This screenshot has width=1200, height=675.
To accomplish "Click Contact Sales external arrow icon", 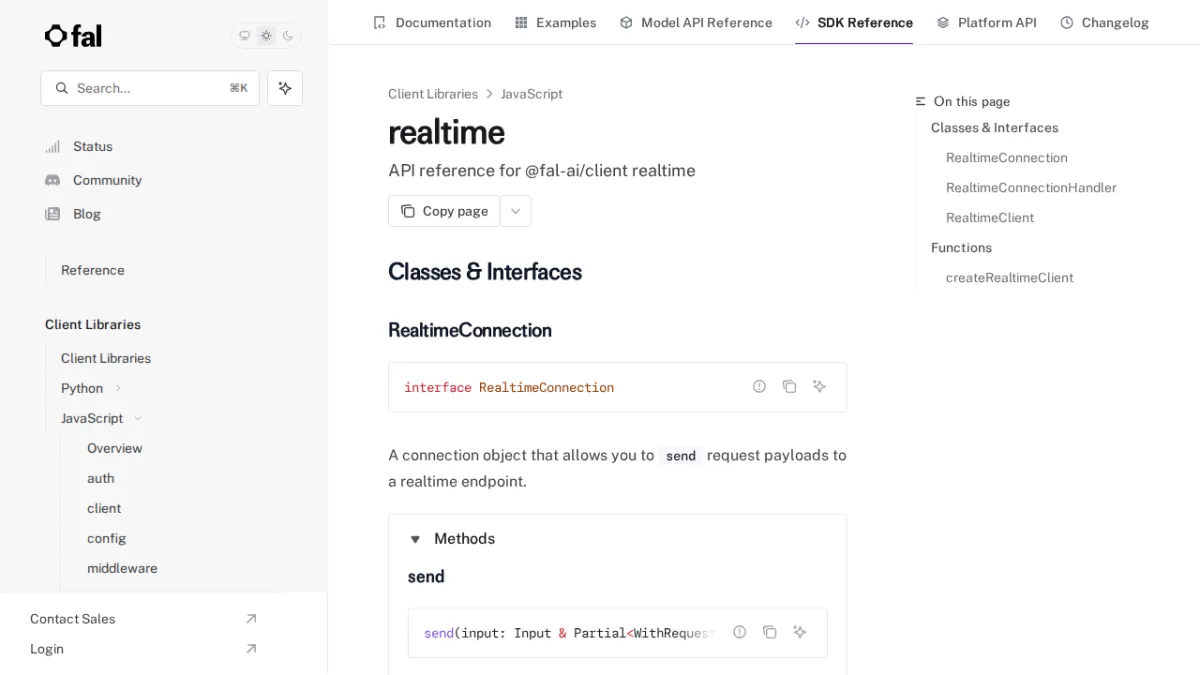I will 251,619.
